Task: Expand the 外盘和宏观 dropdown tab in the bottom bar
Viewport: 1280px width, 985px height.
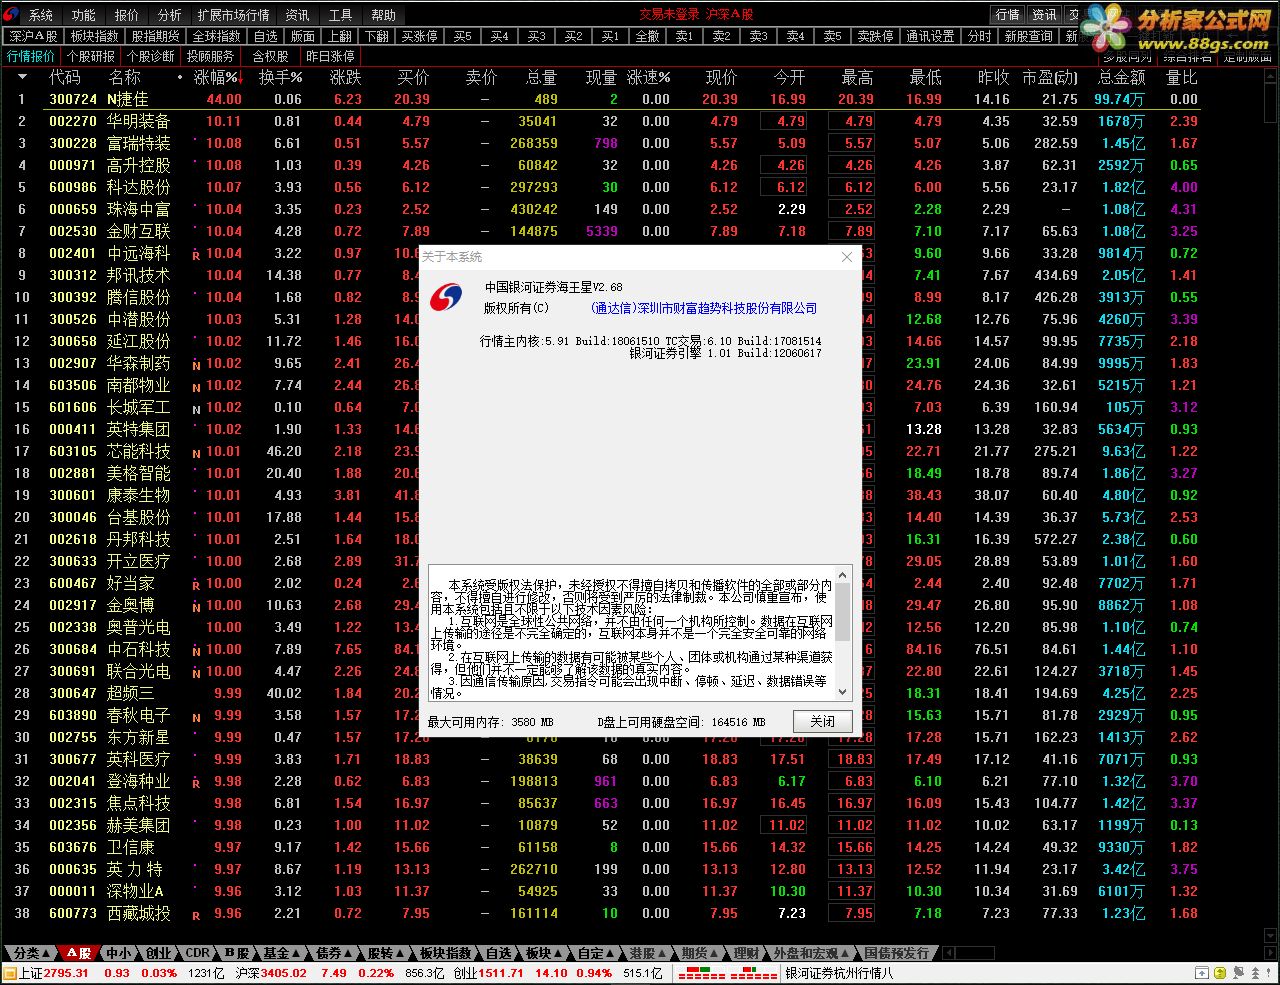Action: [x=812, y=953]
